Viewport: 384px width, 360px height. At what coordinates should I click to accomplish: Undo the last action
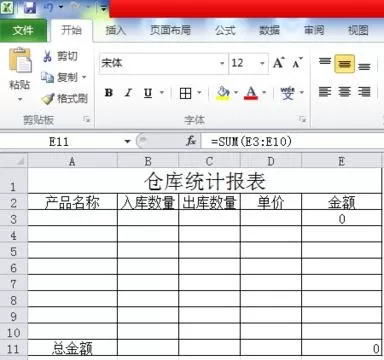pyautogui.click(x=49, y=7)
